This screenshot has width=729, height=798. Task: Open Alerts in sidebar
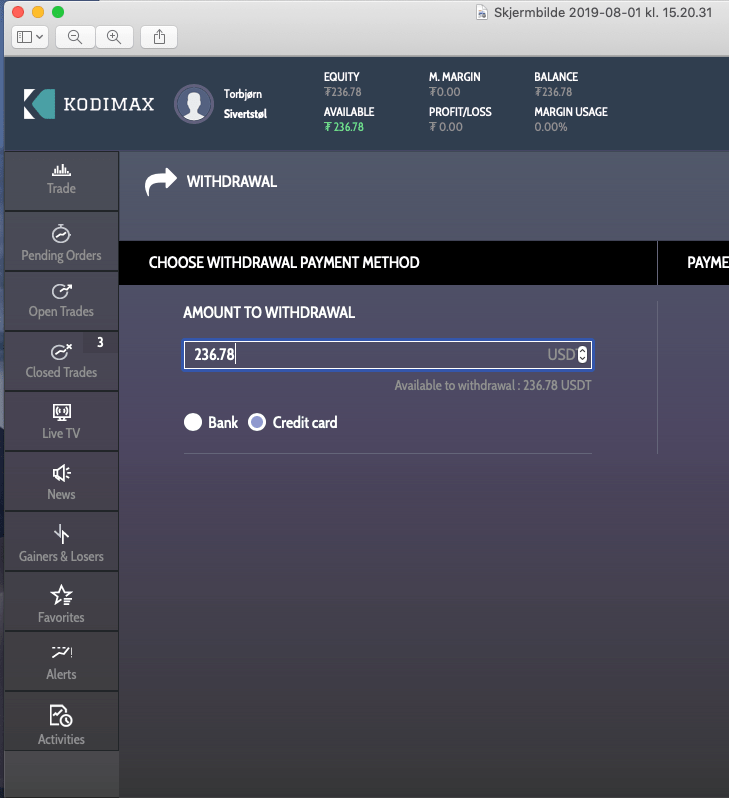pyautogui.click(x=61, y=662)
